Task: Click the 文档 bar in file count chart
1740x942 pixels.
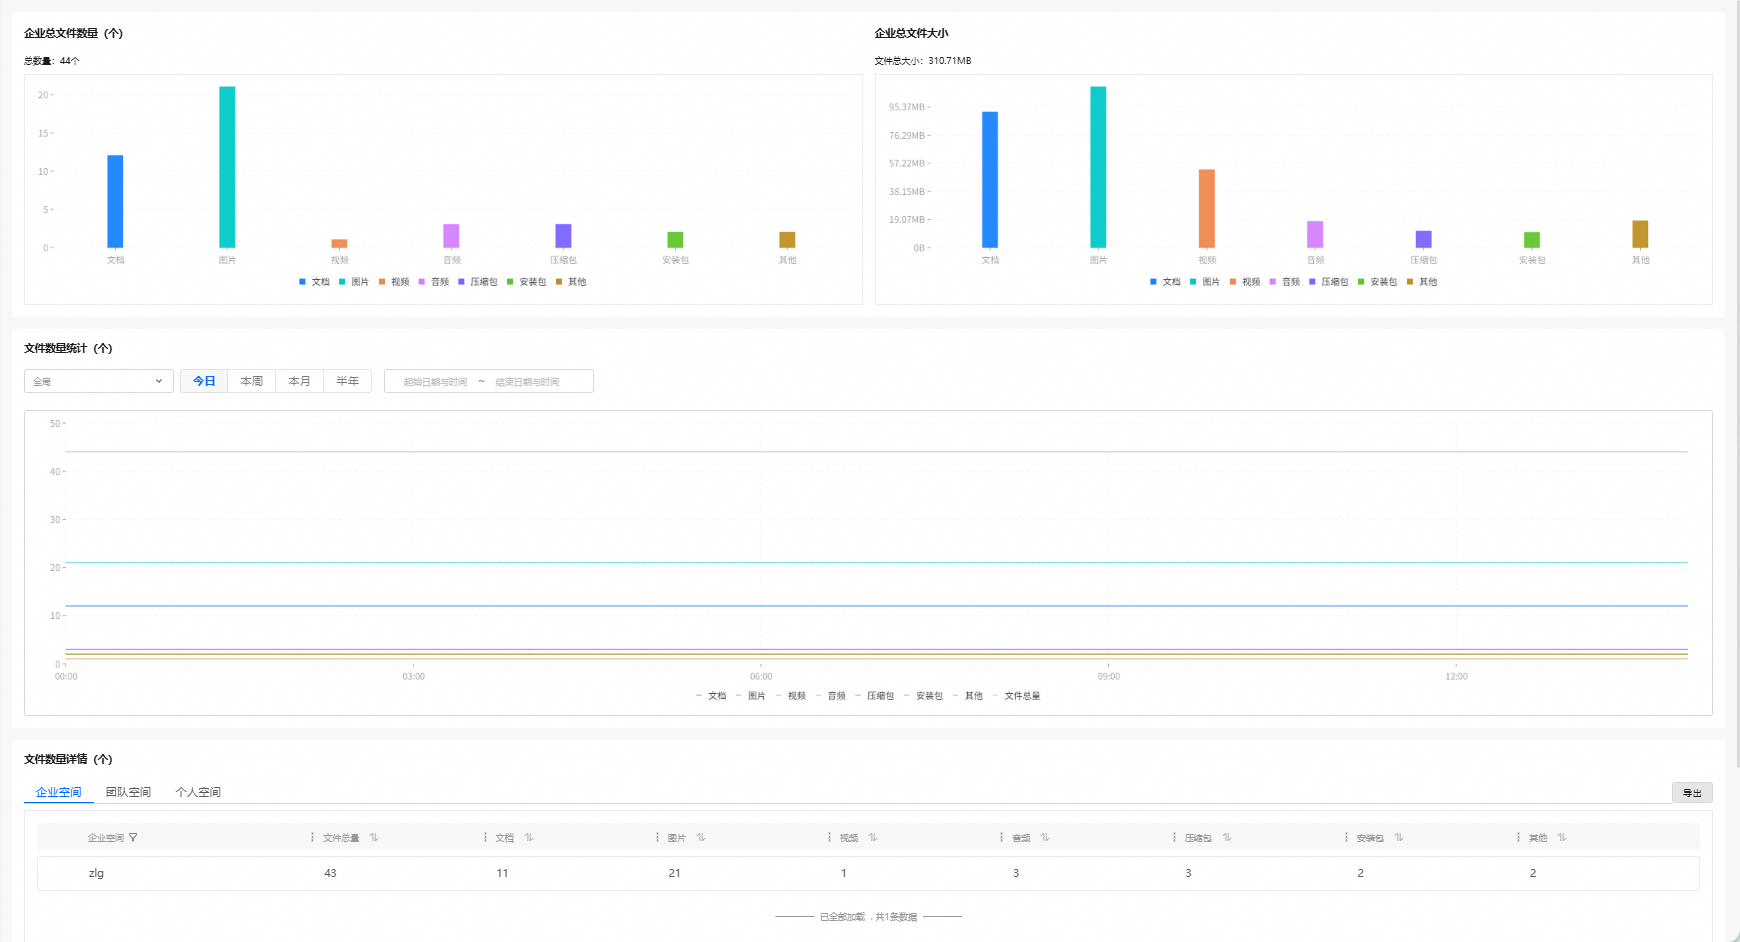Action: pos(115,201)
